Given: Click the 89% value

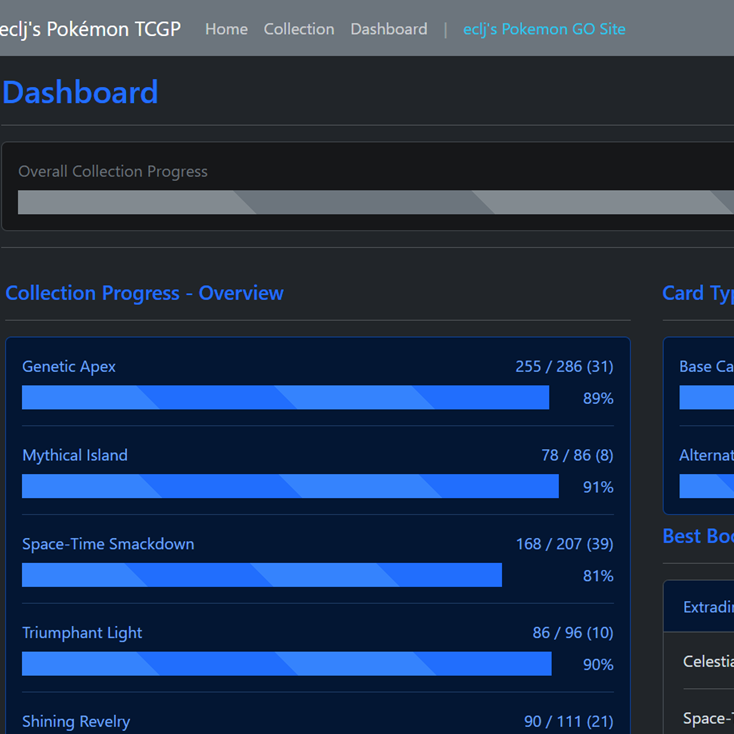Looking at the screenshot, I should click(598, 398).
